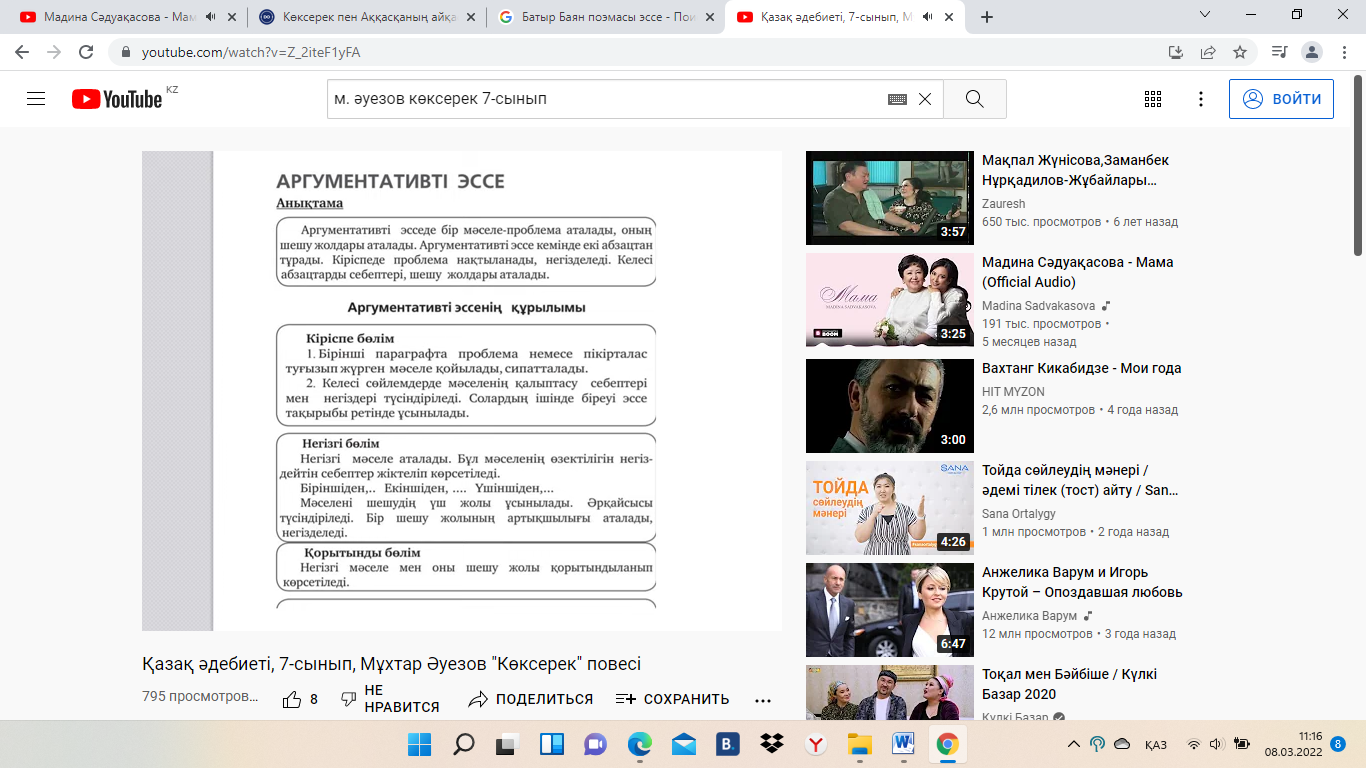This screenshot has width=1366, height=768.
Task: Click the magnifier search button
Action: point(974,99)
